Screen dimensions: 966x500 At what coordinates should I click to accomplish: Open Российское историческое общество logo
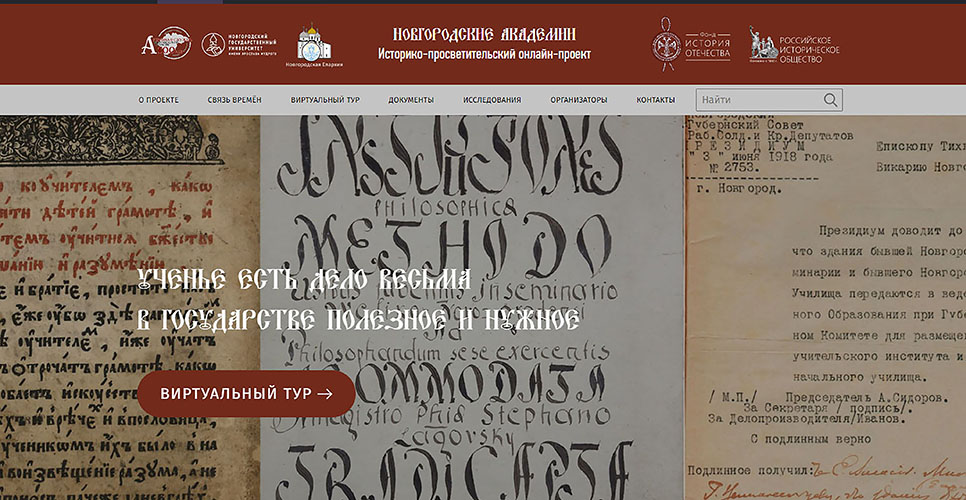pos(794,45)
